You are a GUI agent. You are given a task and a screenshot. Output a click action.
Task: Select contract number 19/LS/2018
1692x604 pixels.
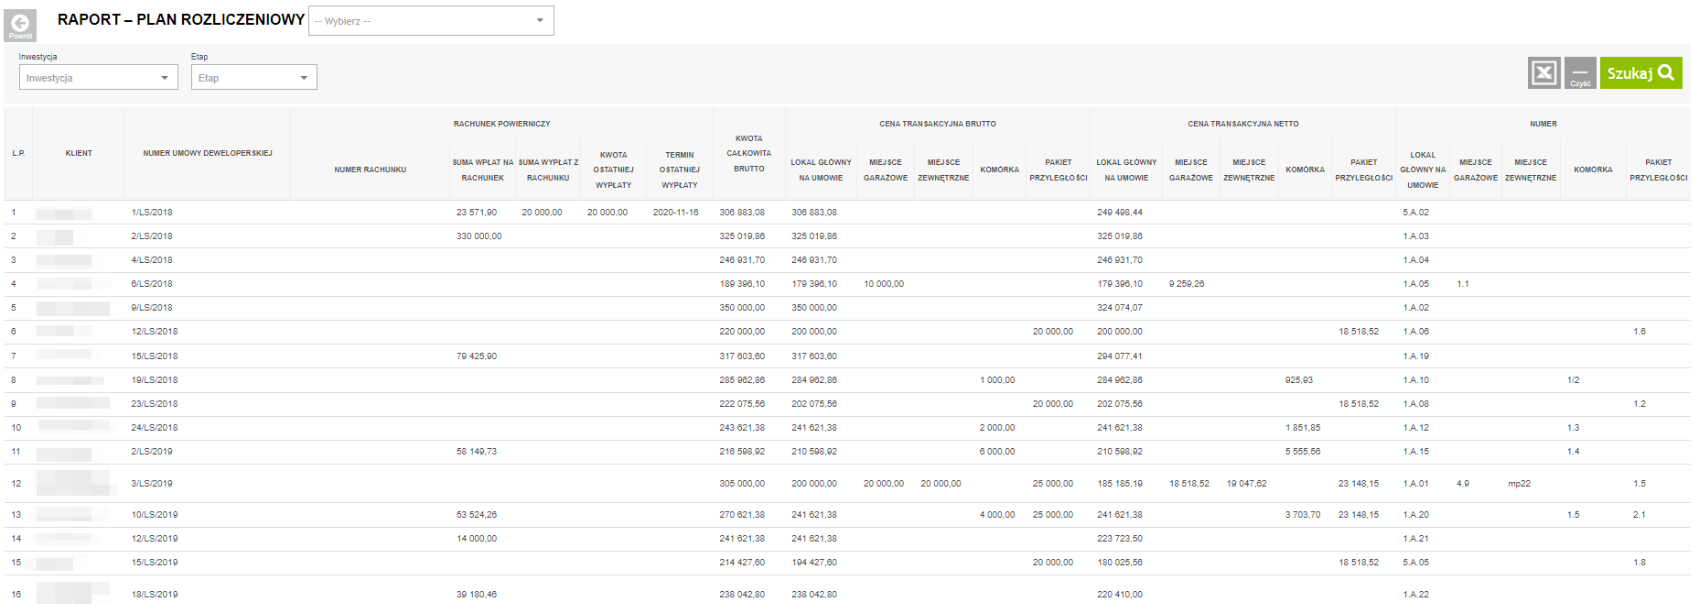pyautogui.click(x=154, y=380)
